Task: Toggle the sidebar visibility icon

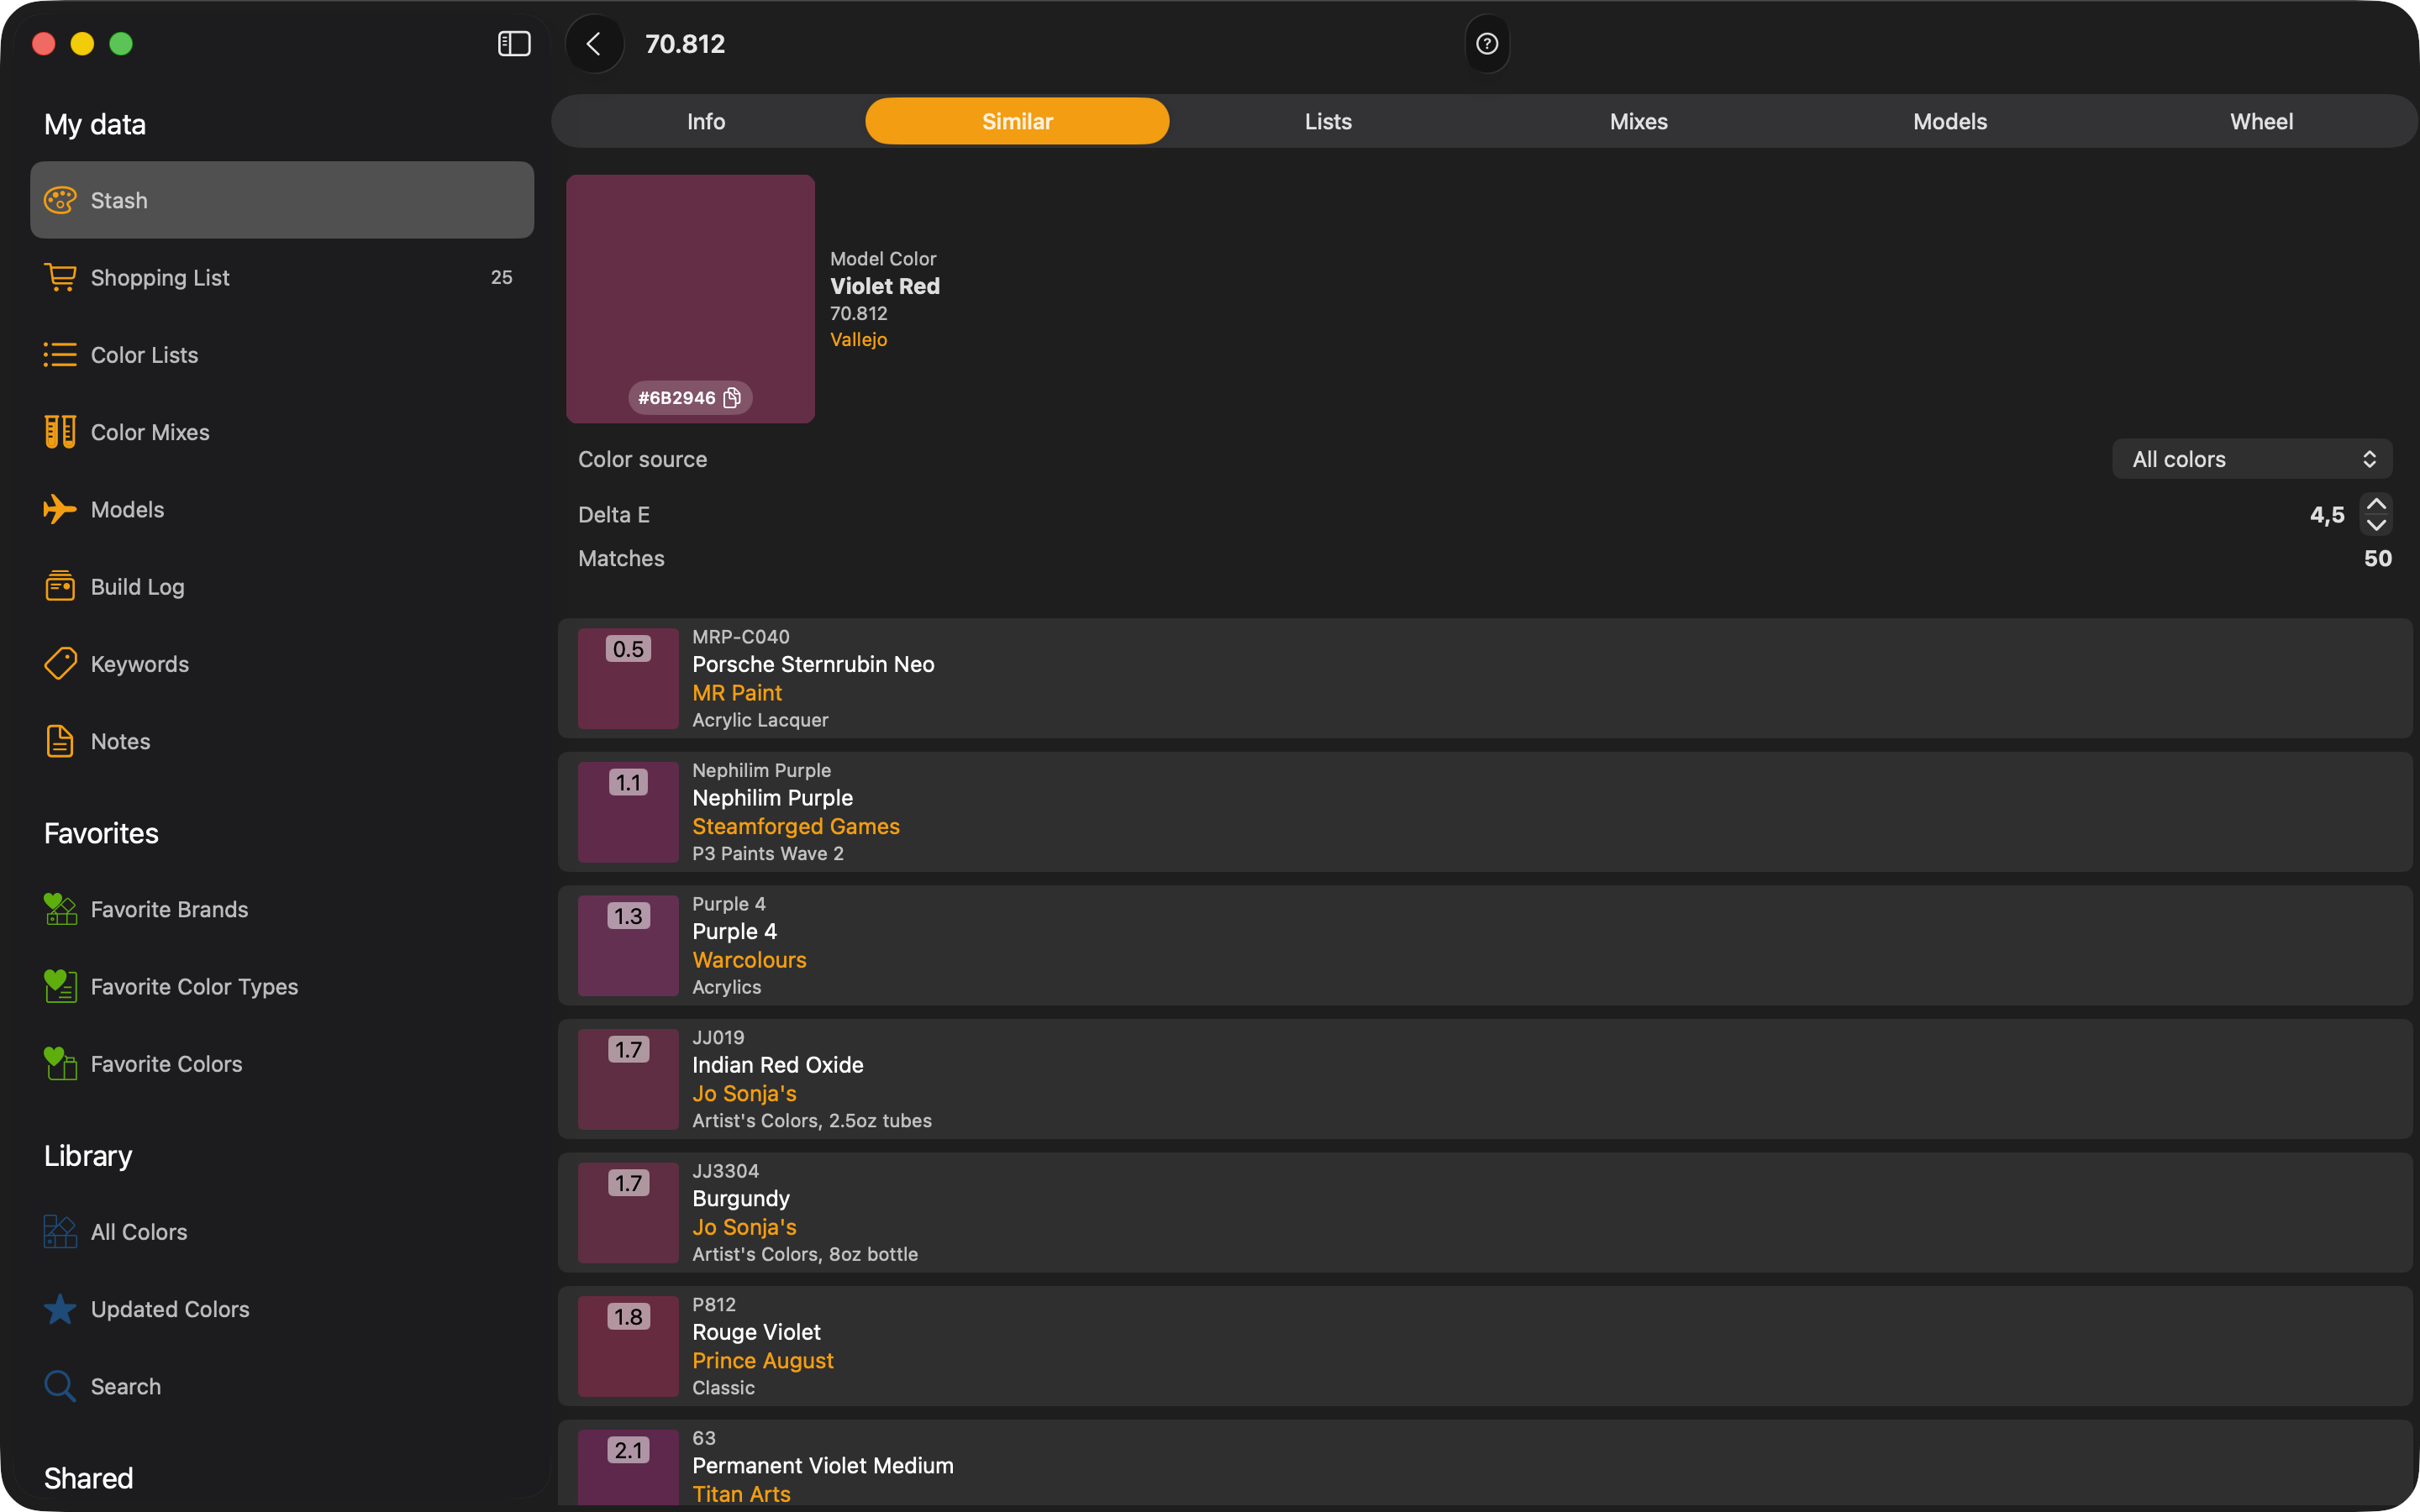Action: point(514,44)
